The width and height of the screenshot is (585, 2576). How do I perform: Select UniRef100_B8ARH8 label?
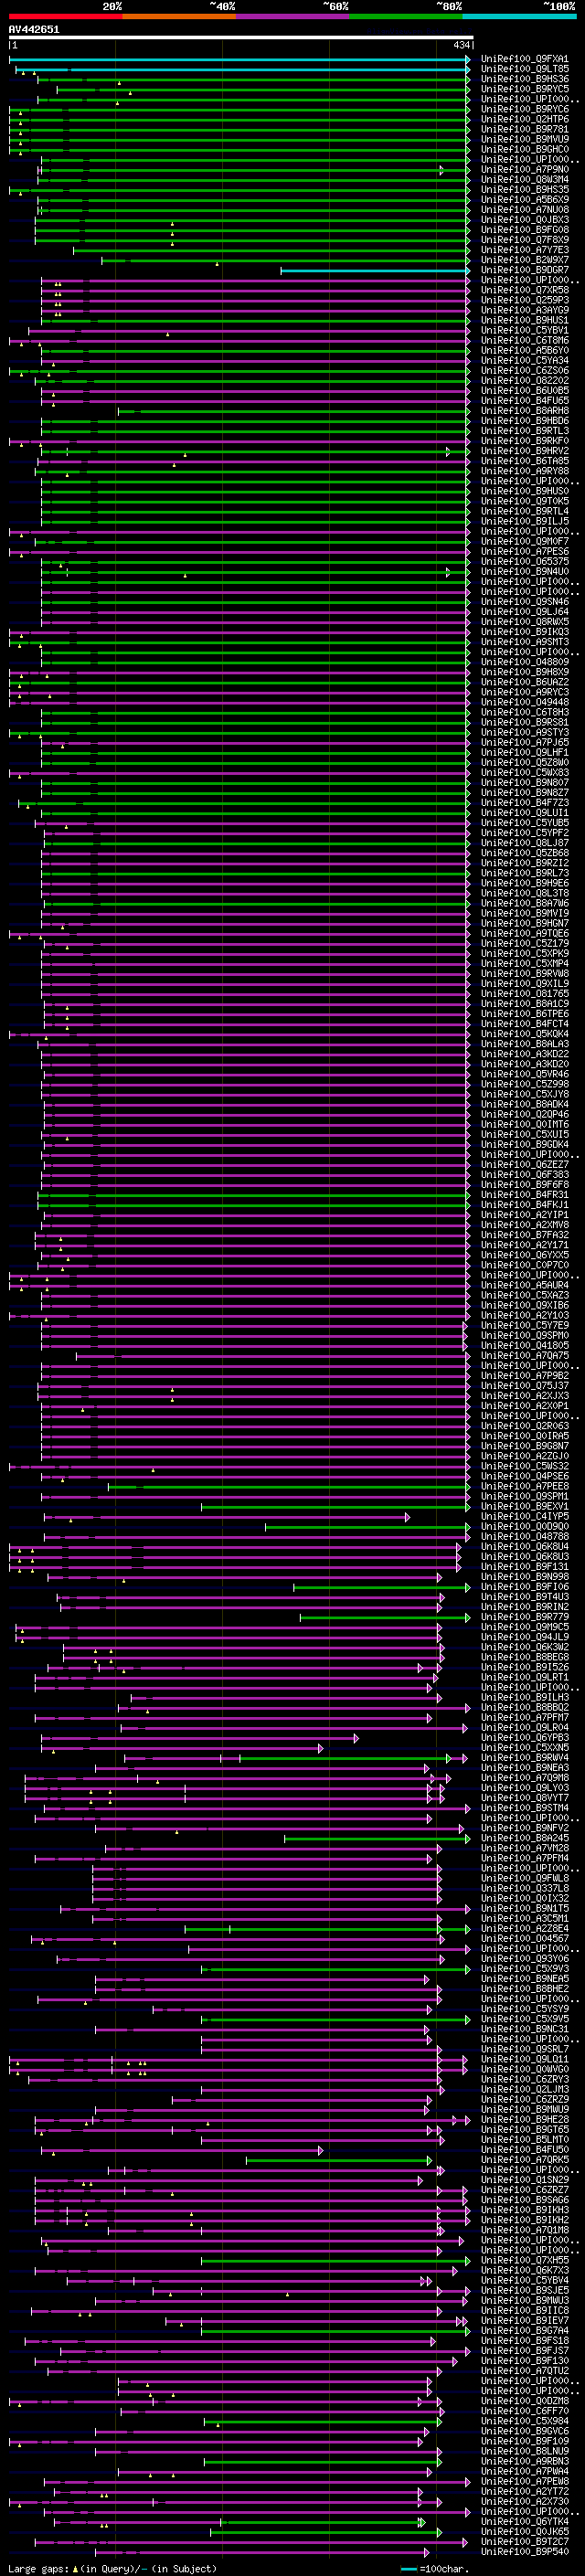(x=525, y=411)
